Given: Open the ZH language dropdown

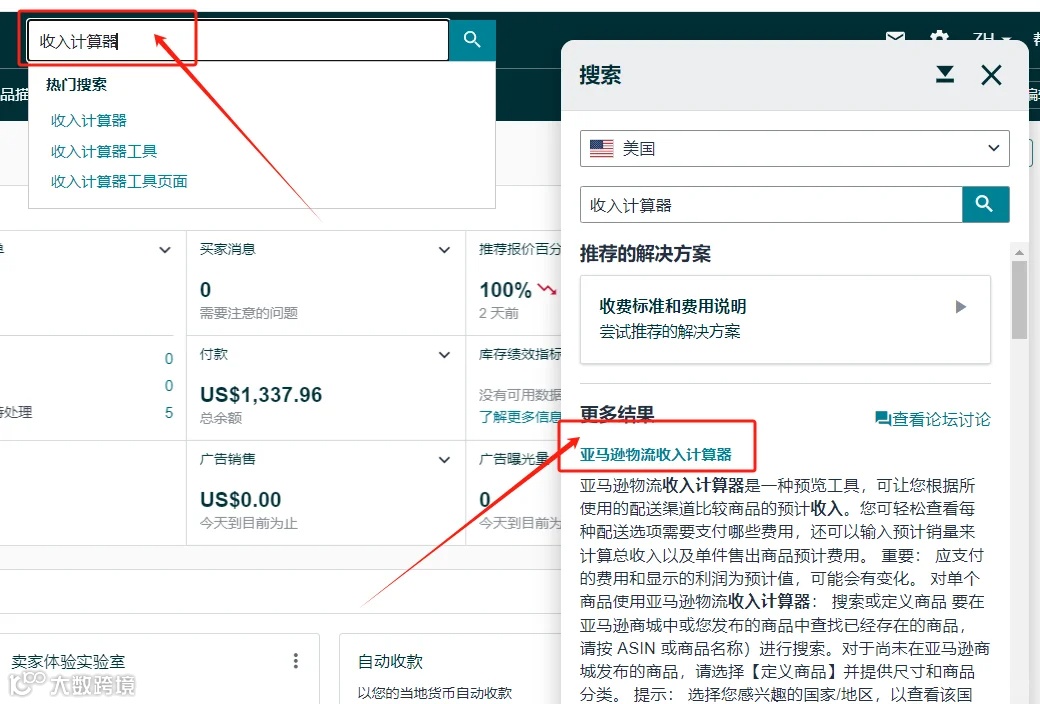Looking at the screenshot, I should [x=992, y=38].
